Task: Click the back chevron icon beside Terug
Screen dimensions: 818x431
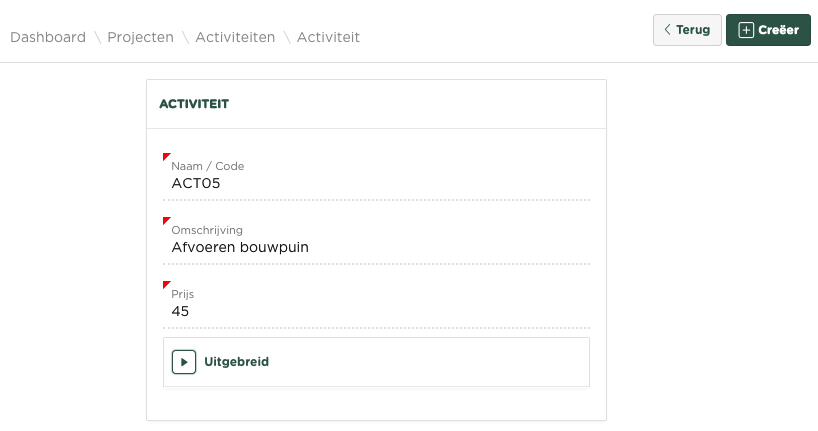Action: tap(667, 30)
